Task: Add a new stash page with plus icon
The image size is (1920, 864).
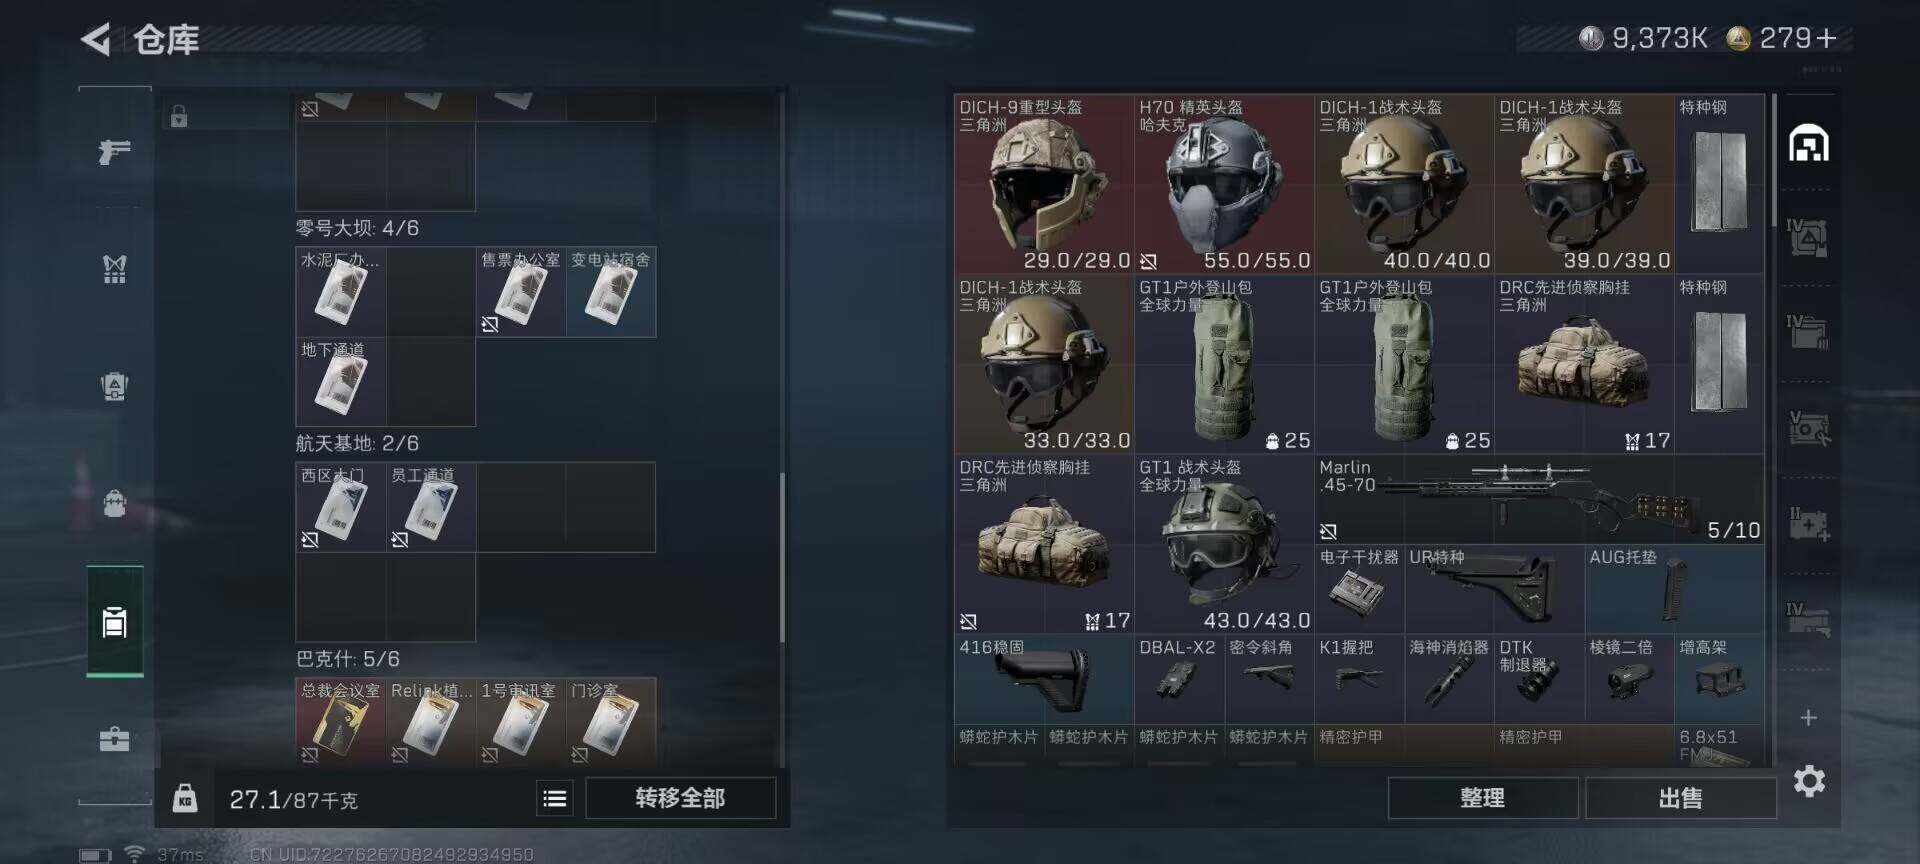Action: tap(1808, 717)
